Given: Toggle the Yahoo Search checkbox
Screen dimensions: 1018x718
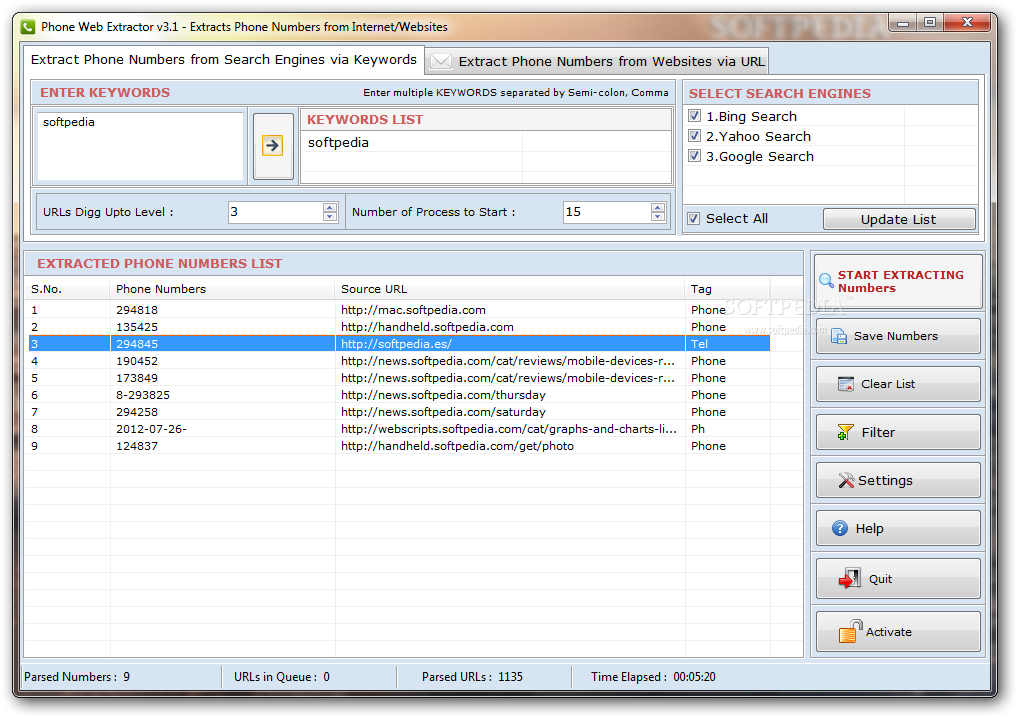Looking at the screenshot, I should (x=695, y=136).
